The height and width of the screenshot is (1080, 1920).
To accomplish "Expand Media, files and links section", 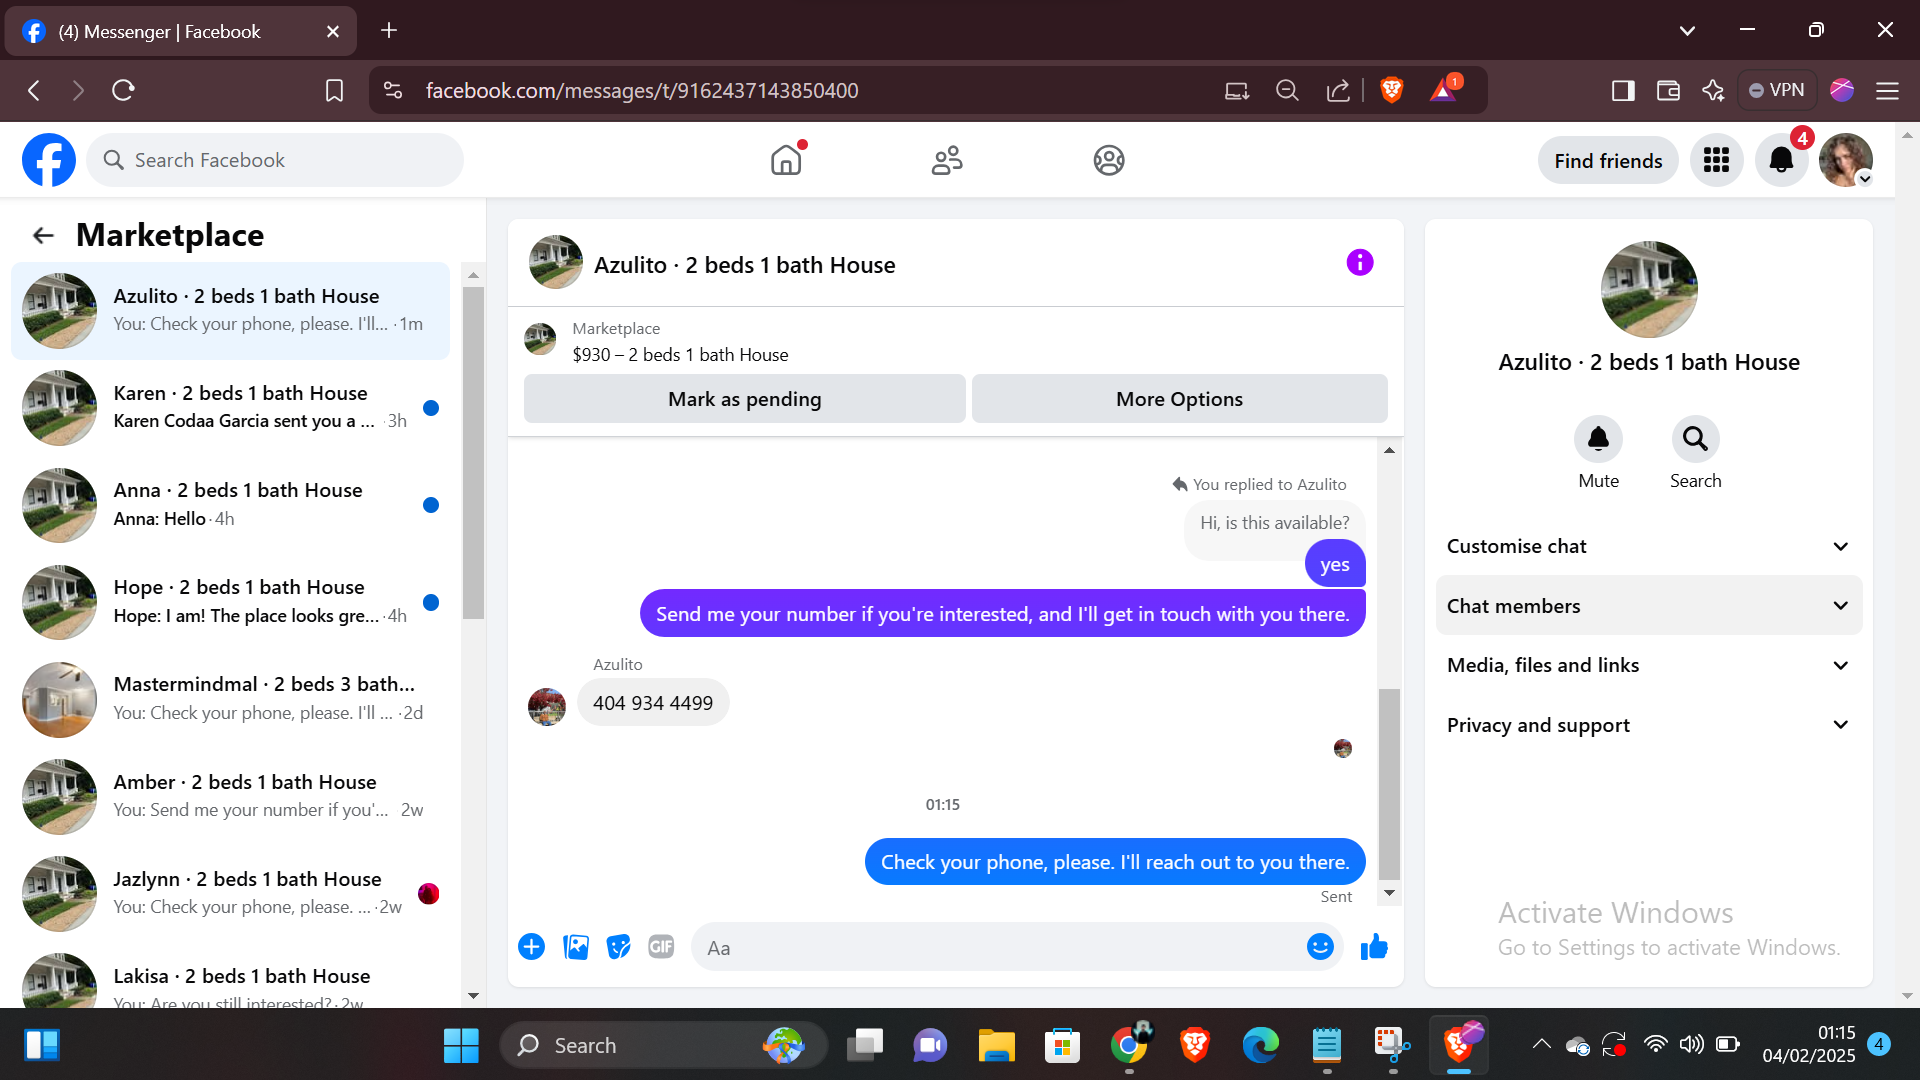I will click(1649, 665).
